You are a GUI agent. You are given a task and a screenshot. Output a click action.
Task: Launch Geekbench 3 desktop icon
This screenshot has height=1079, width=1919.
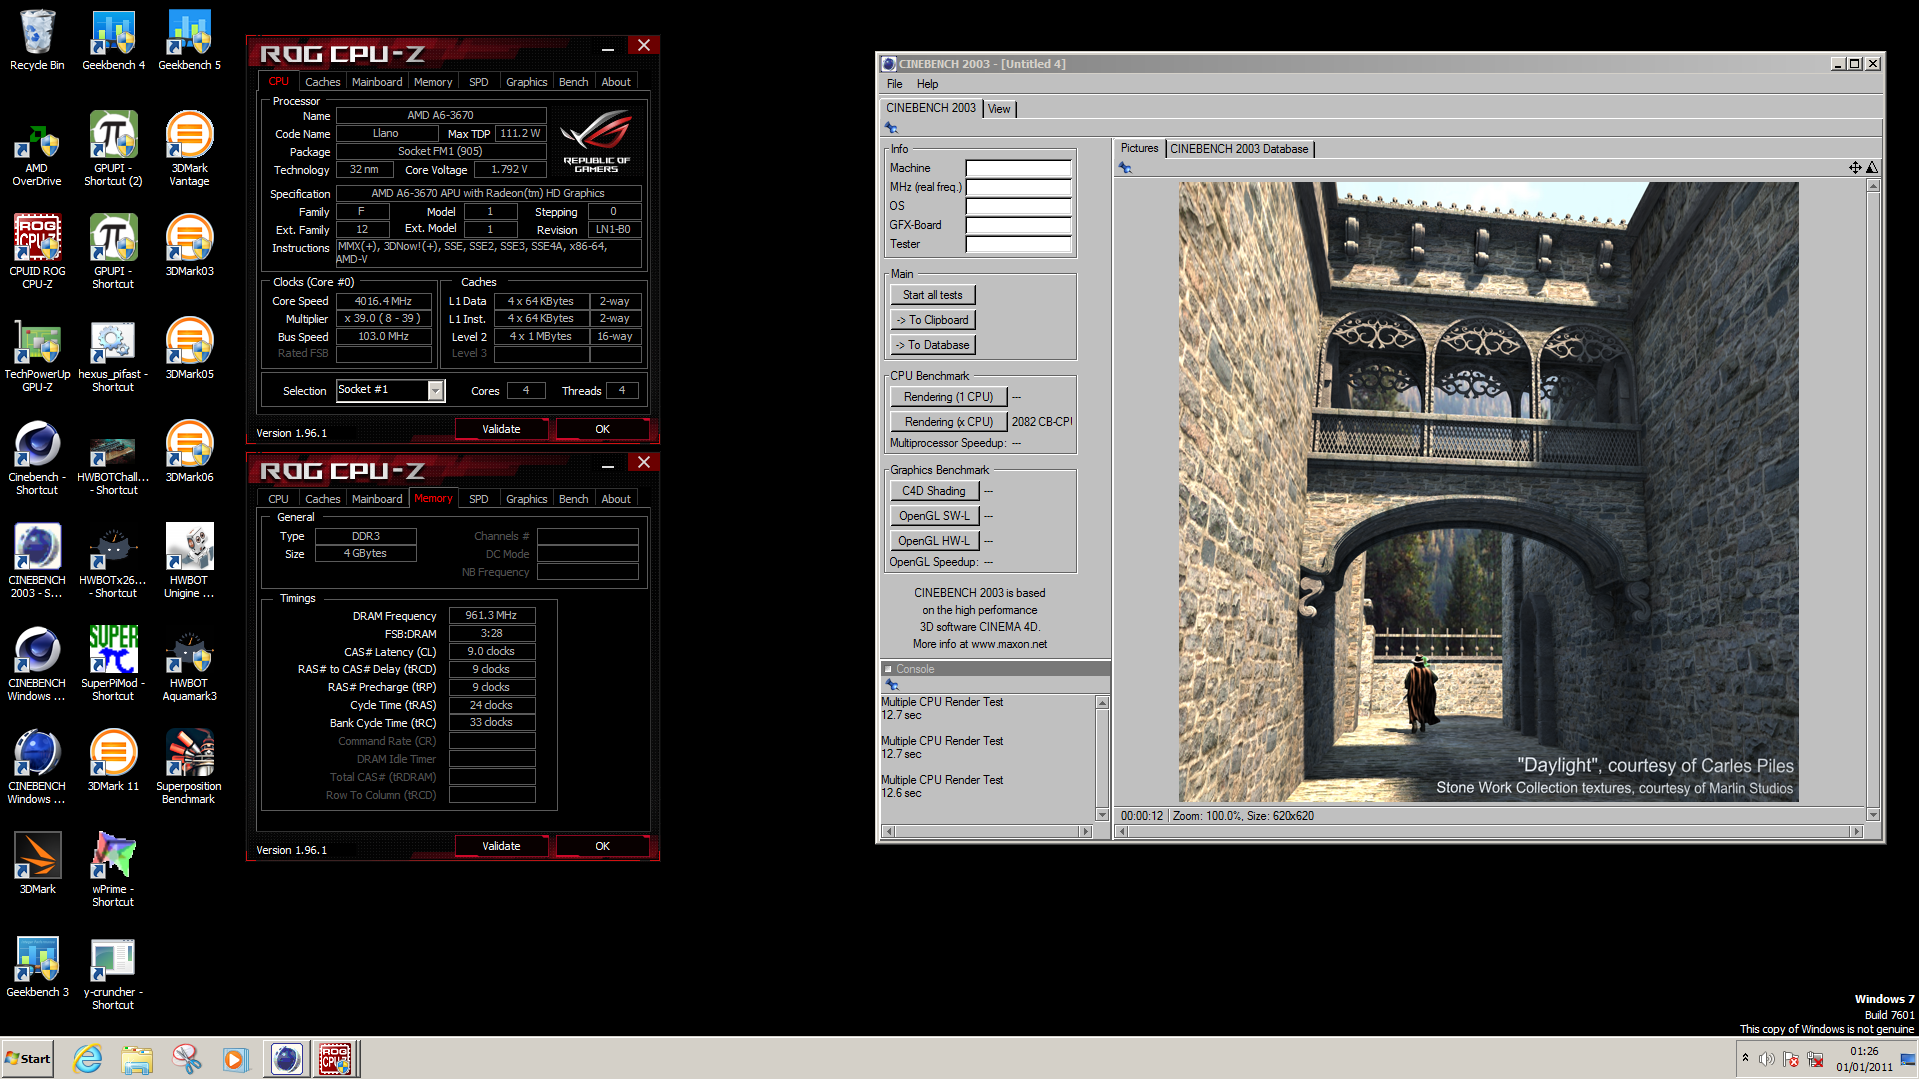(37, 968)
